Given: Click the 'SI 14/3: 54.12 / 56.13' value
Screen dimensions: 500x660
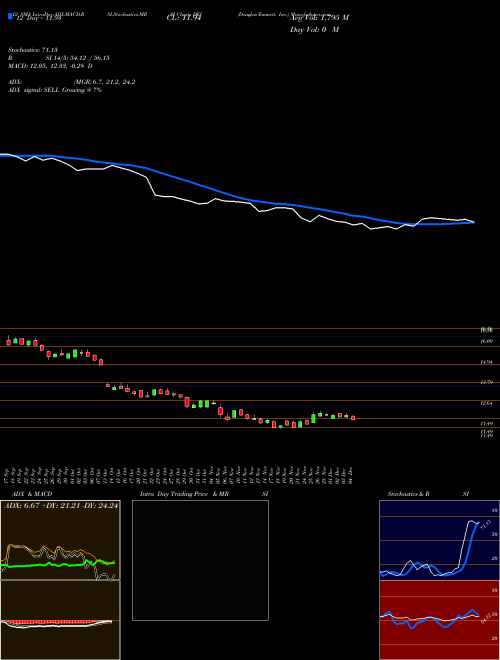Looking at the screenshot, I should point(78,58).
